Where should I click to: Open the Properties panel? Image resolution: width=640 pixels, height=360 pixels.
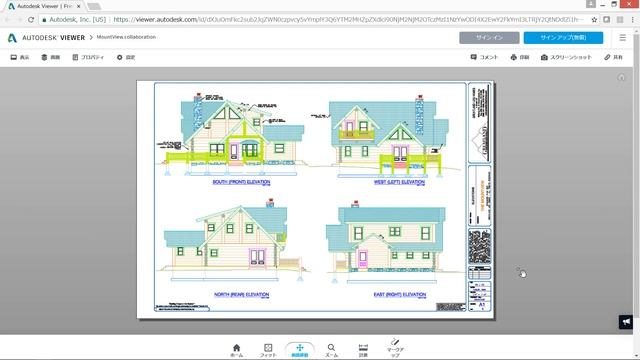click(88, 57)
